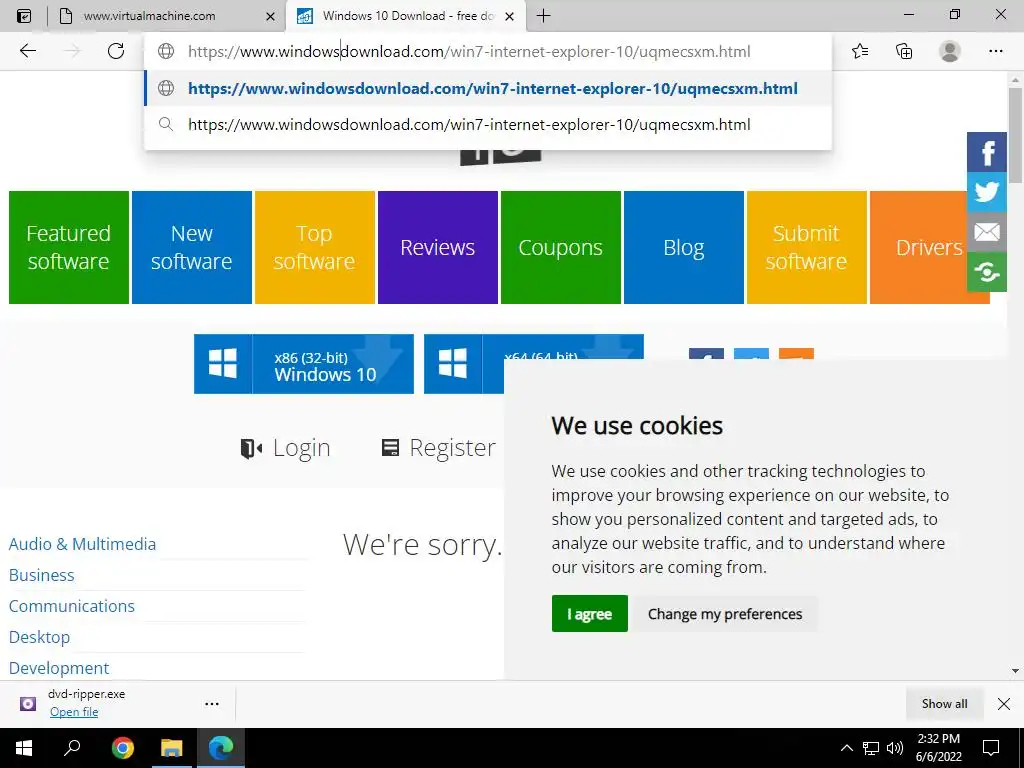Click Show all downloads button
The image size is (1024, 768).
click(x=944, y=703)
